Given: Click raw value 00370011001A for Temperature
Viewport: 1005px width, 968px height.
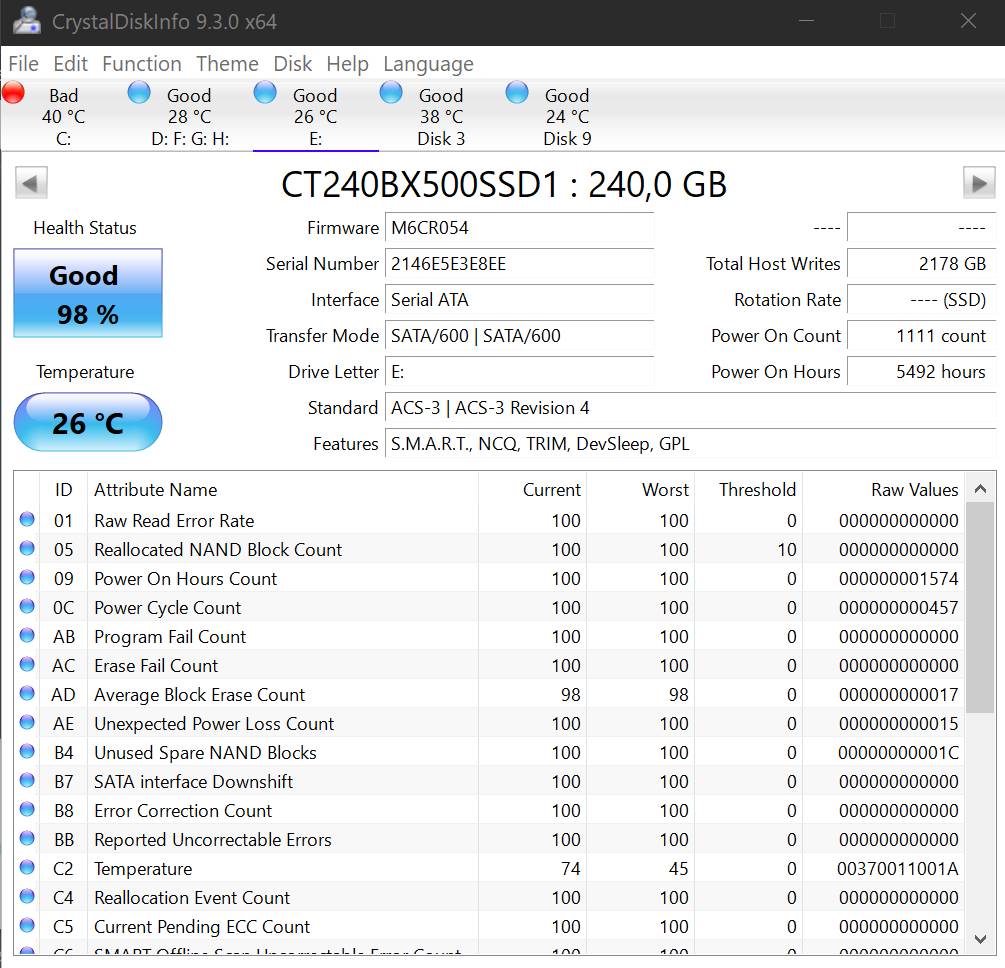Looking at the screenshot, I should [x=897, y=868].
